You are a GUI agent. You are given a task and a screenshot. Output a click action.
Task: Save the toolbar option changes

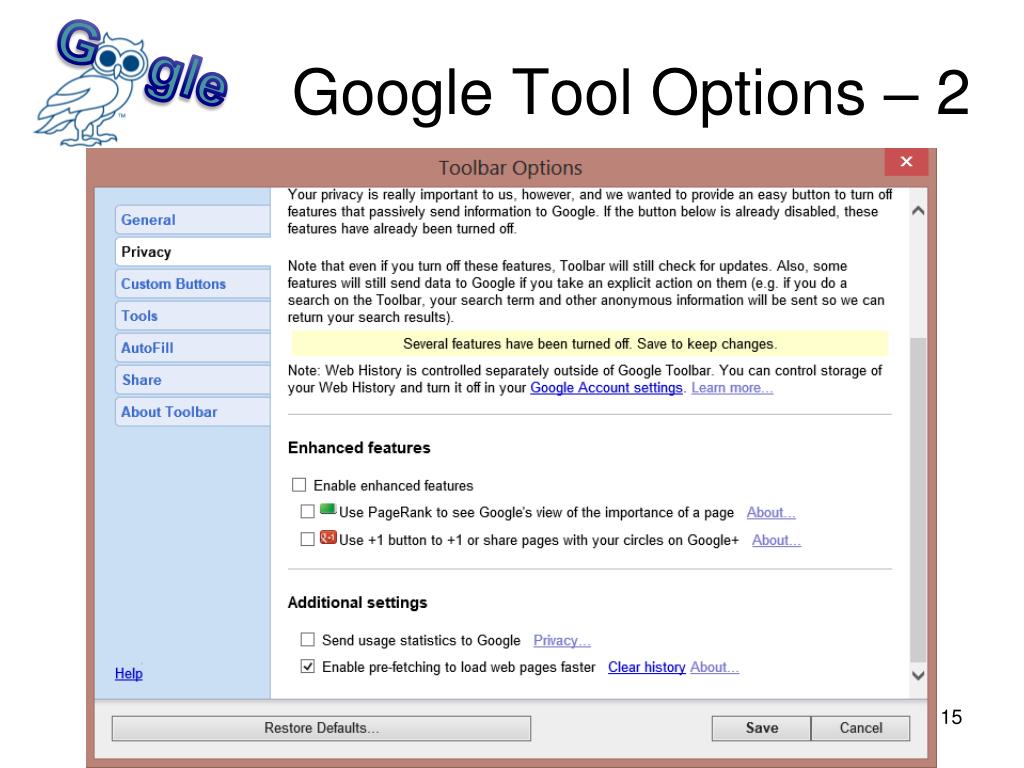pyautogui.click(x=761, y=728)
